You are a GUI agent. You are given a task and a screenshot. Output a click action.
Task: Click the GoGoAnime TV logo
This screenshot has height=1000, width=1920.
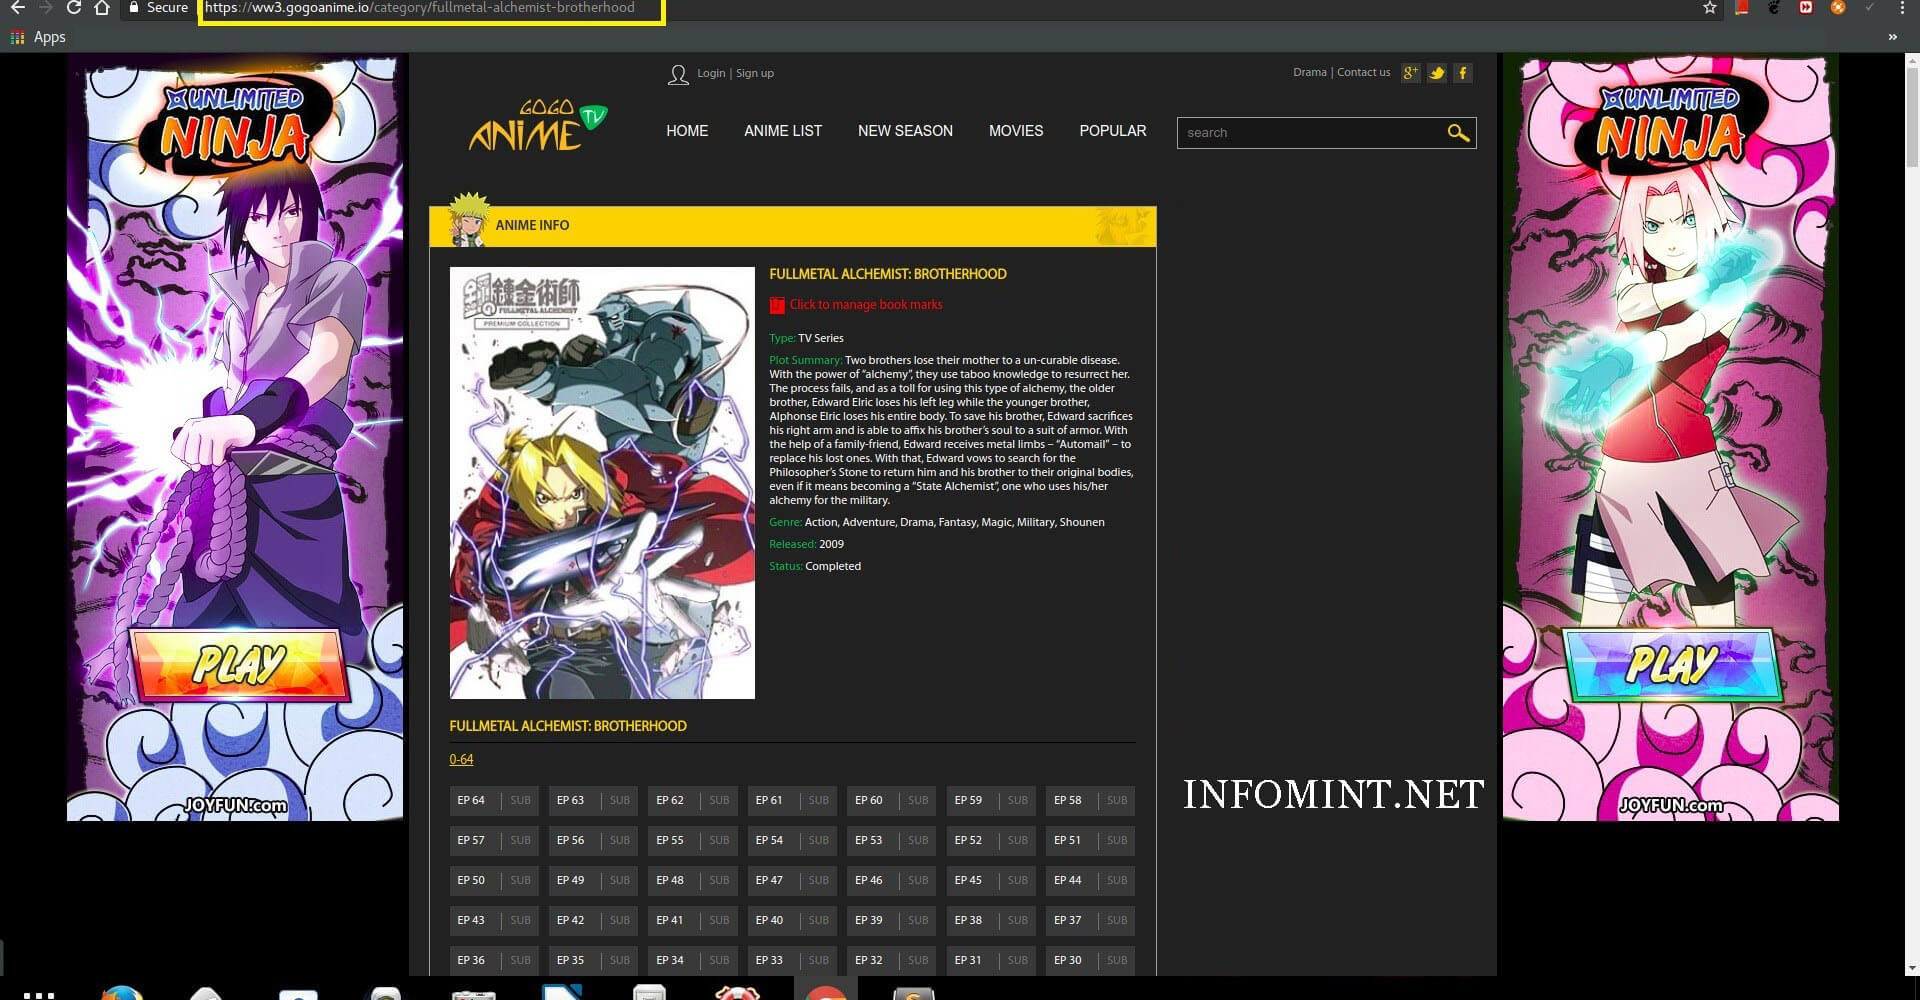pos(538,126)
